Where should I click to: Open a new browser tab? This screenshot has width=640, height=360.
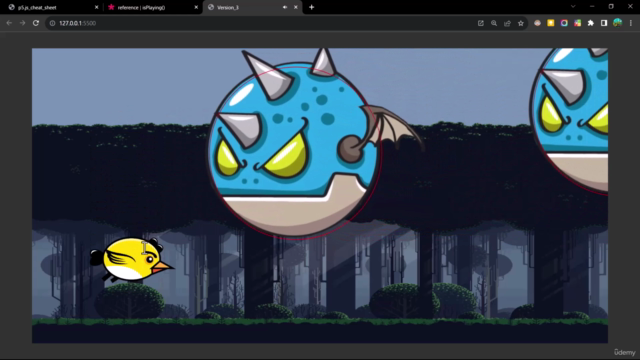[x=311, y=7]
